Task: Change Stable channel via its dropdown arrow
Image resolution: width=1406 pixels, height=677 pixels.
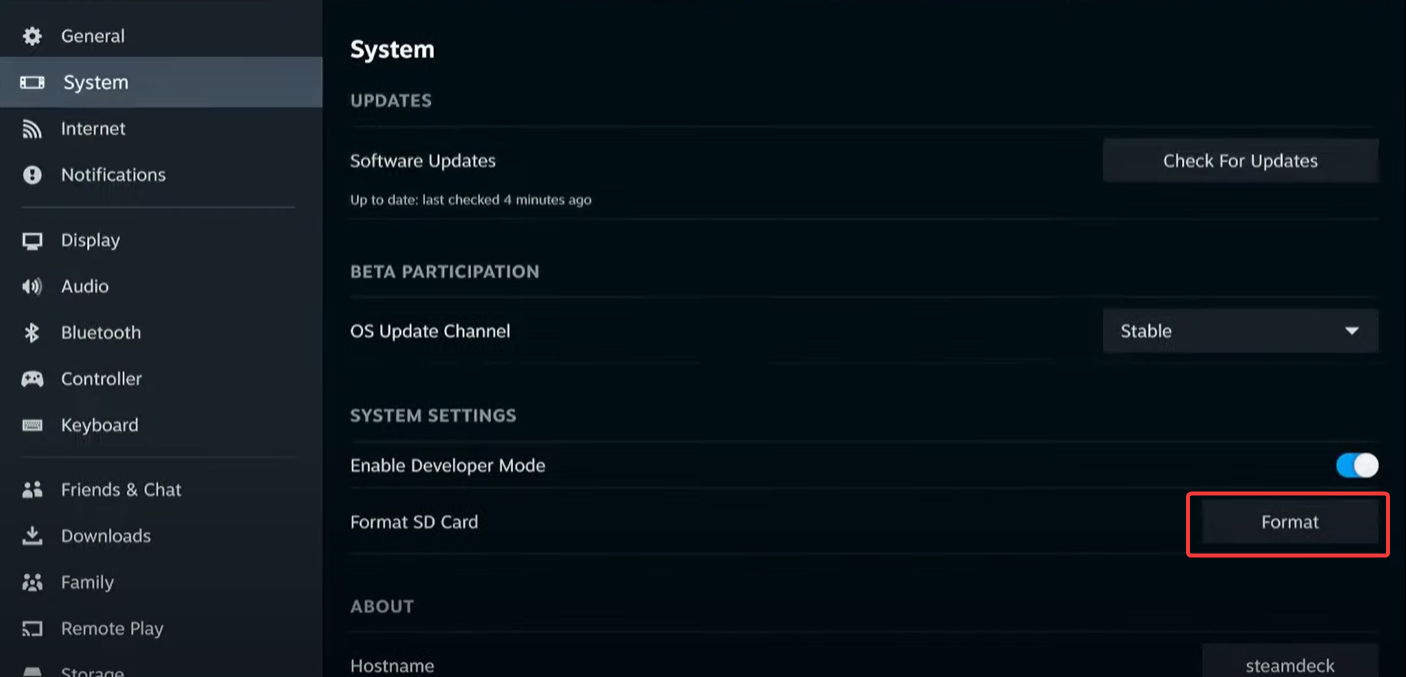Action: (1352, 331)
